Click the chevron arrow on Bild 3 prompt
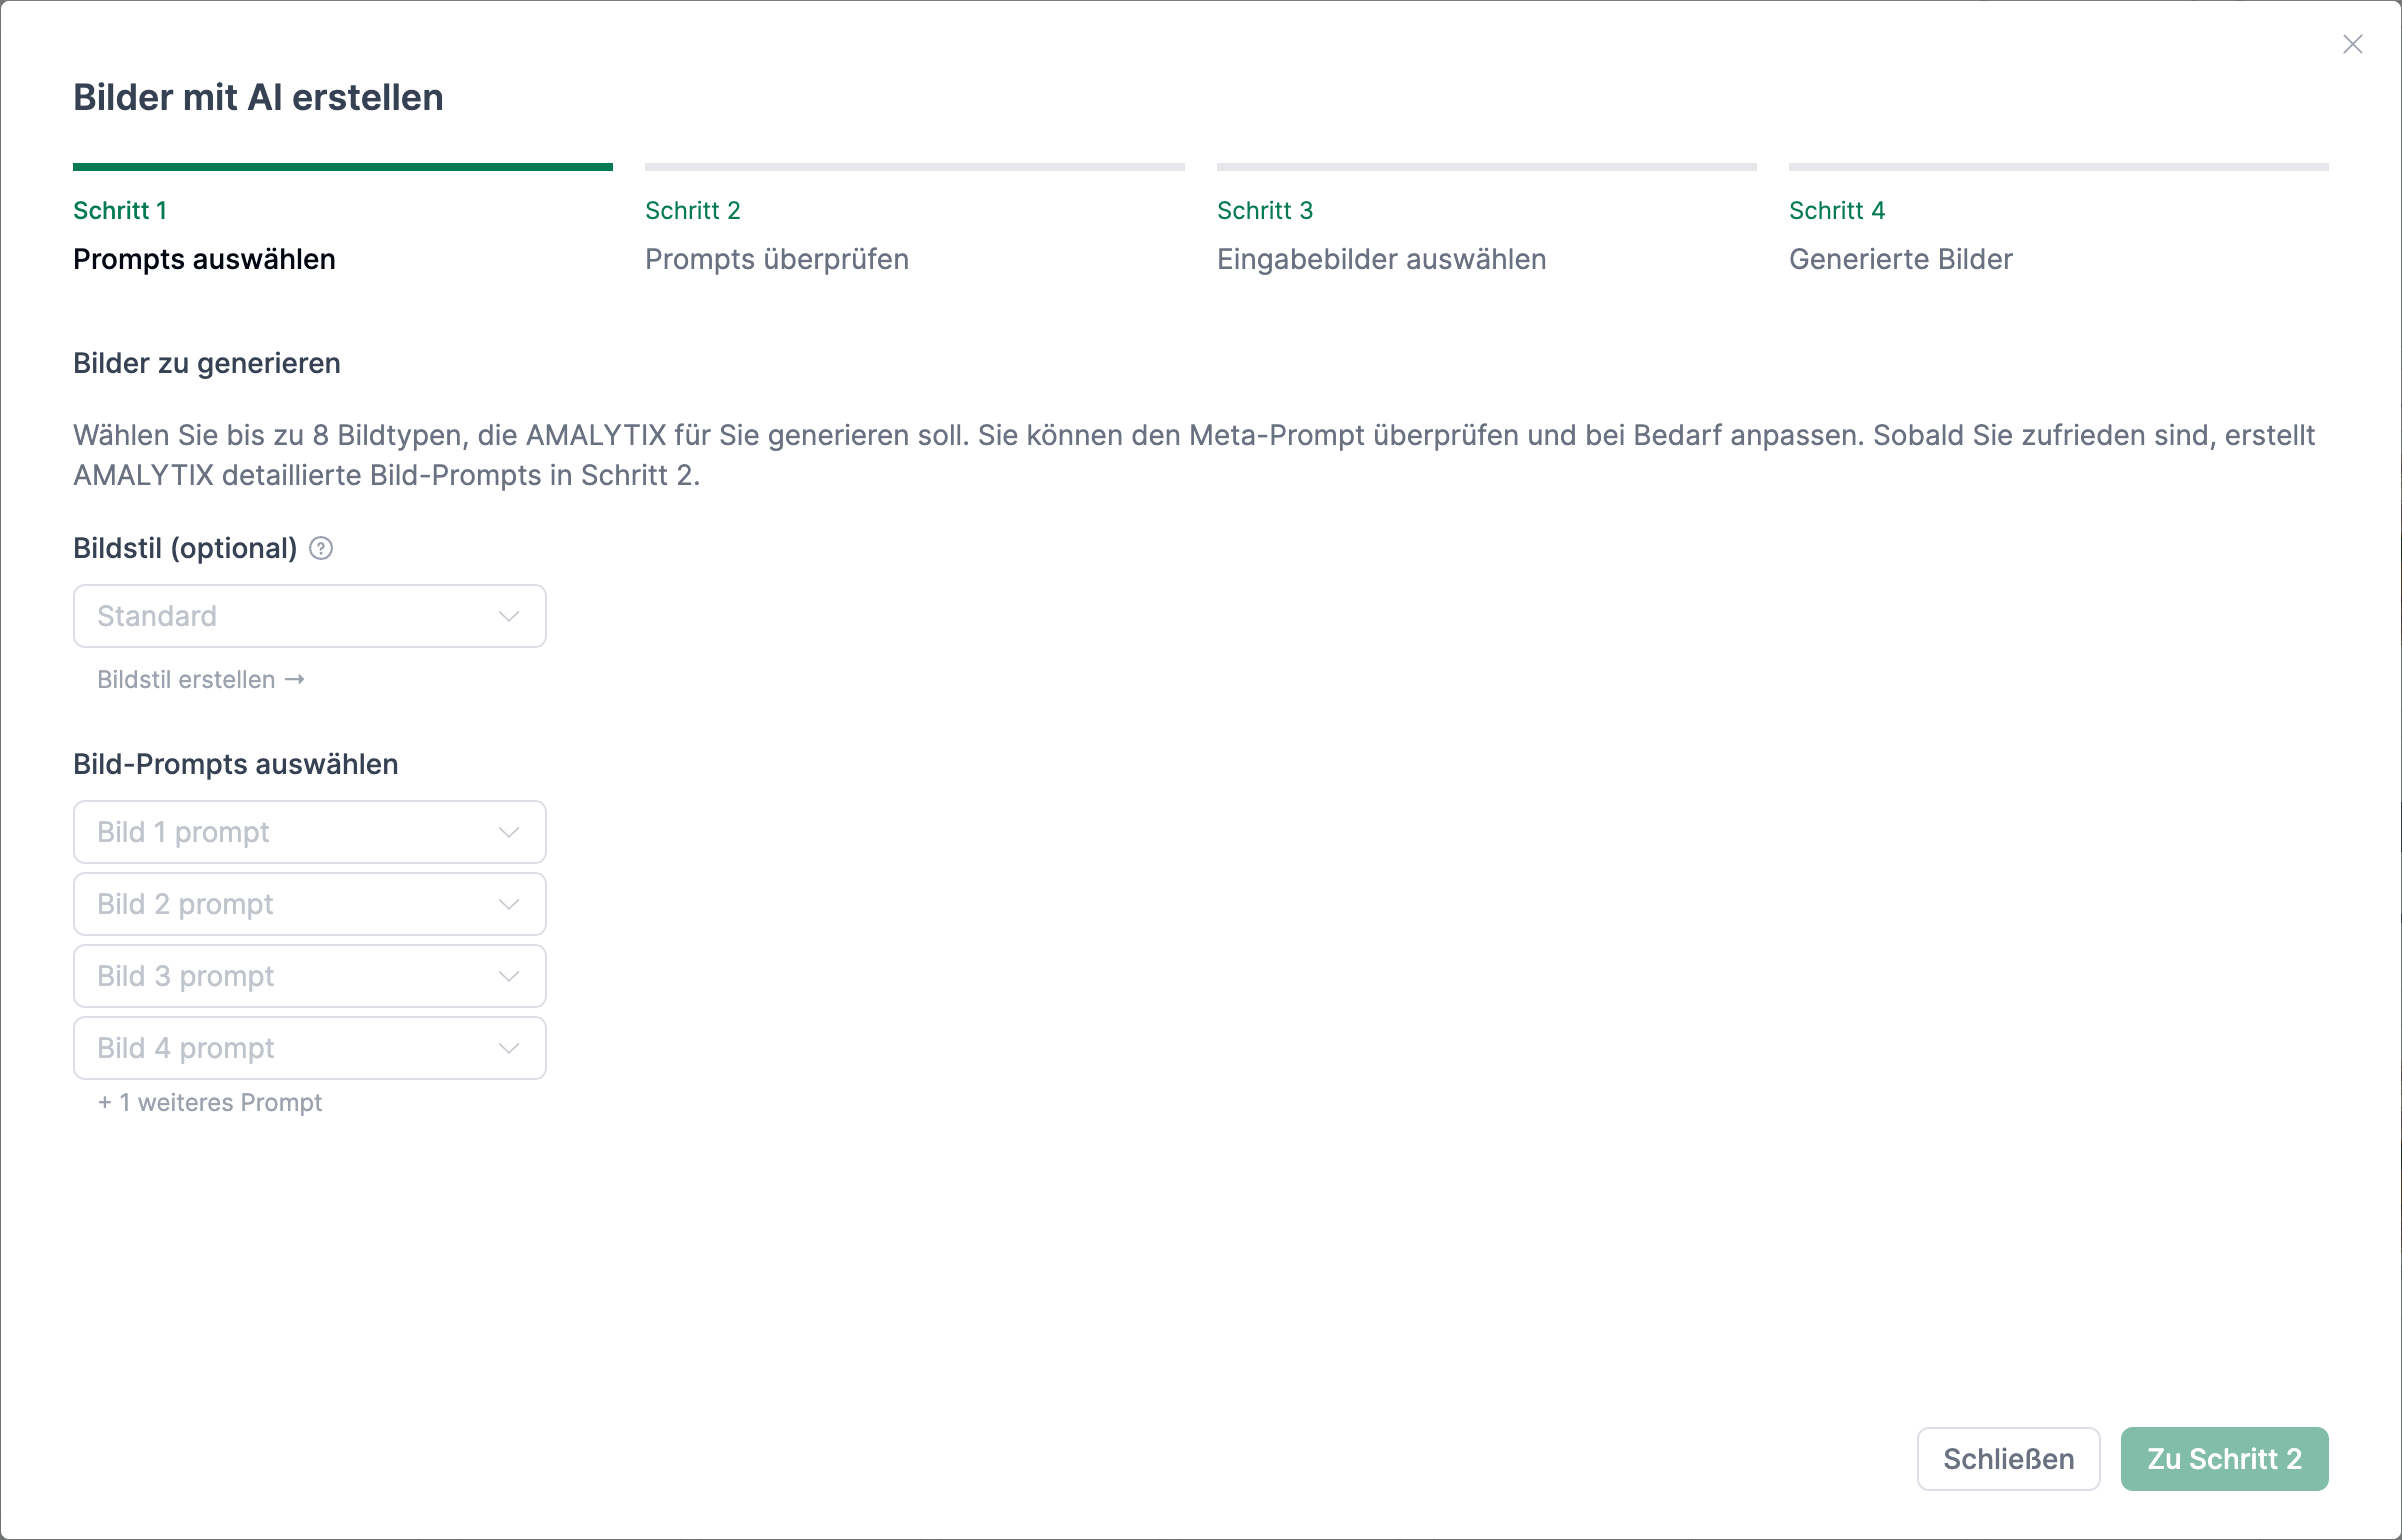This screenshot has height=1540, width=2402. [509, 976]
